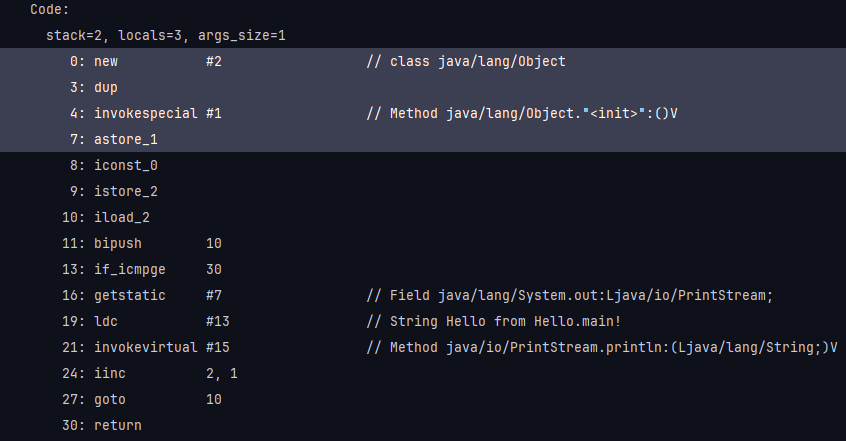Image resolution: width=846 pixels, height=441 pixels.
Task: Click the "ldc" instruction at offset 19
Action: click(106, 322)
